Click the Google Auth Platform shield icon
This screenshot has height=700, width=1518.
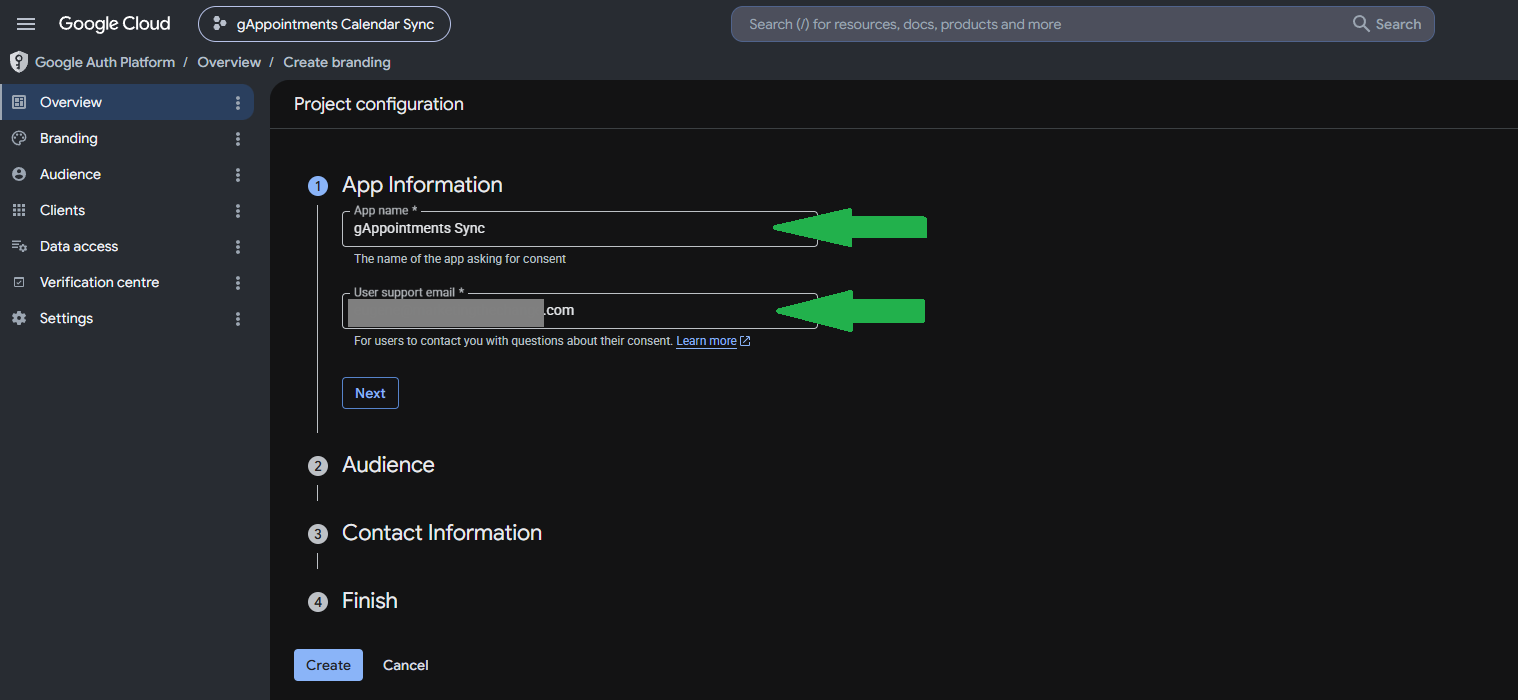click(18, 62)
